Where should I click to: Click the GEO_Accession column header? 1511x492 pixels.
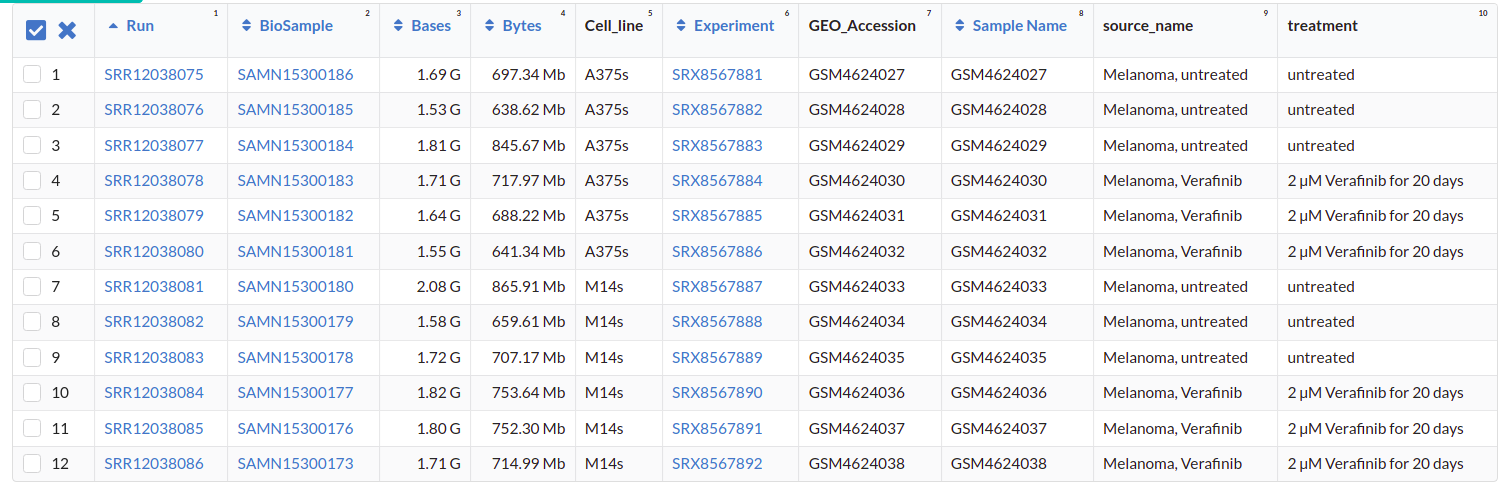click(862, 26)
